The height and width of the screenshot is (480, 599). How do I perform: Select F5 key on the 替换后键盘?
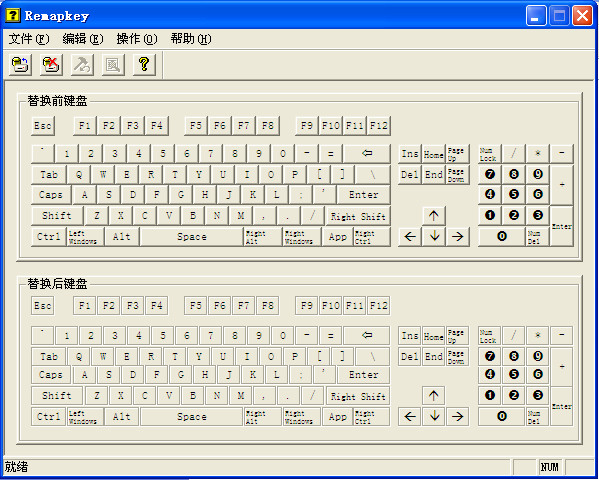196,305
